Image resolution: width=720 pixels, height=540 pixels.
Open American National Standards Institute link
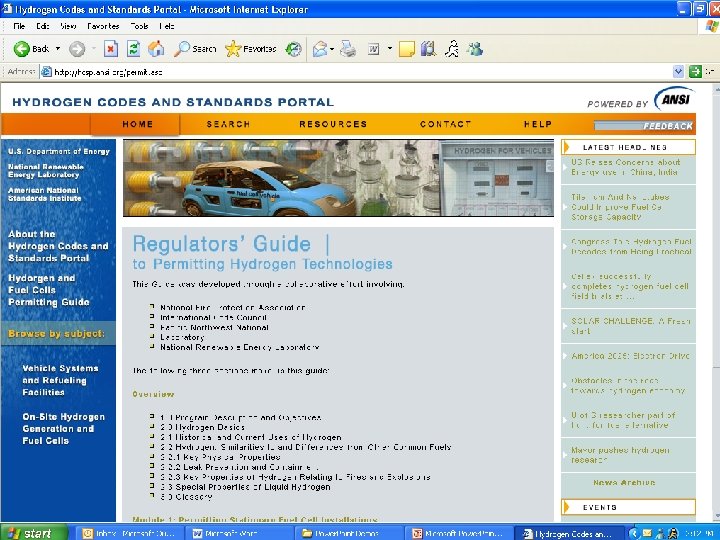click(45, 194)
